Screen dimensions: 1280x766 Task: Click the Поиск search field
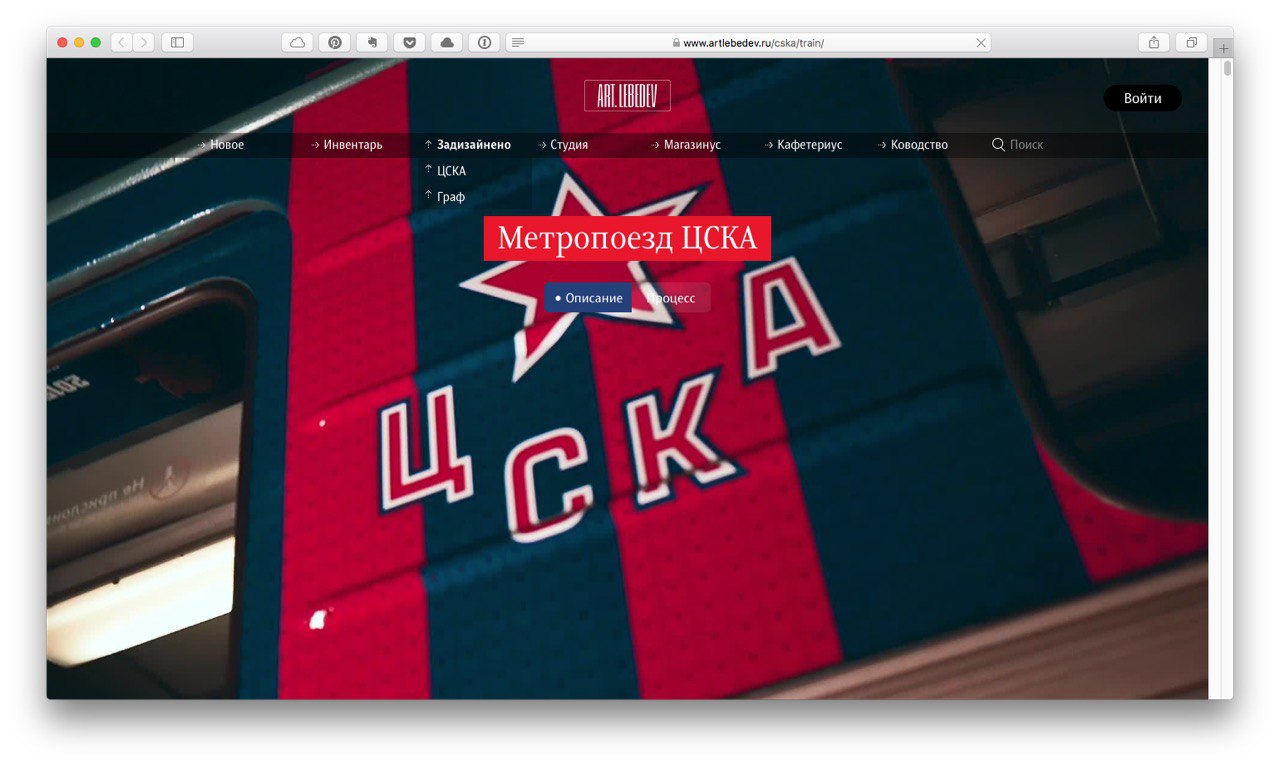[1026, 145]
